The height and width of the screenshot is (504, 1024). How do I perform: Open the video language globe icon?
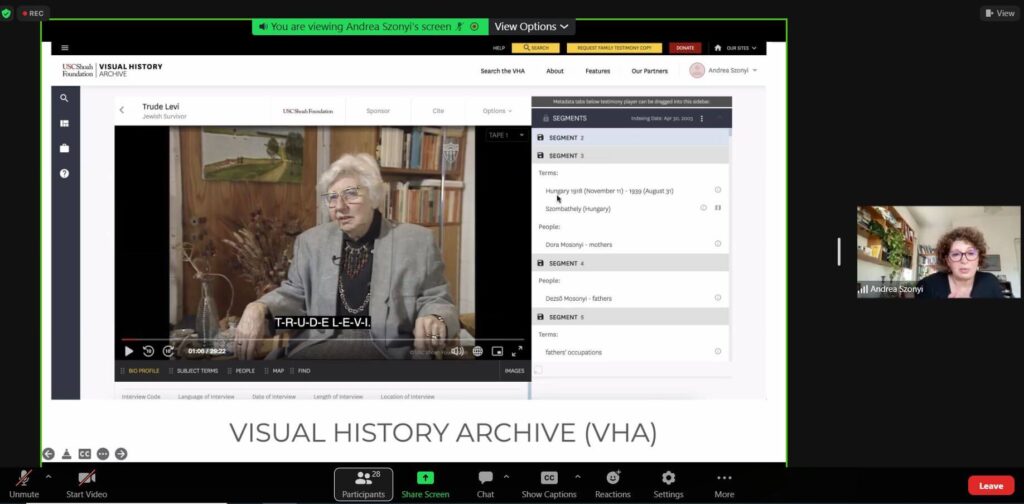coord(477,351)
